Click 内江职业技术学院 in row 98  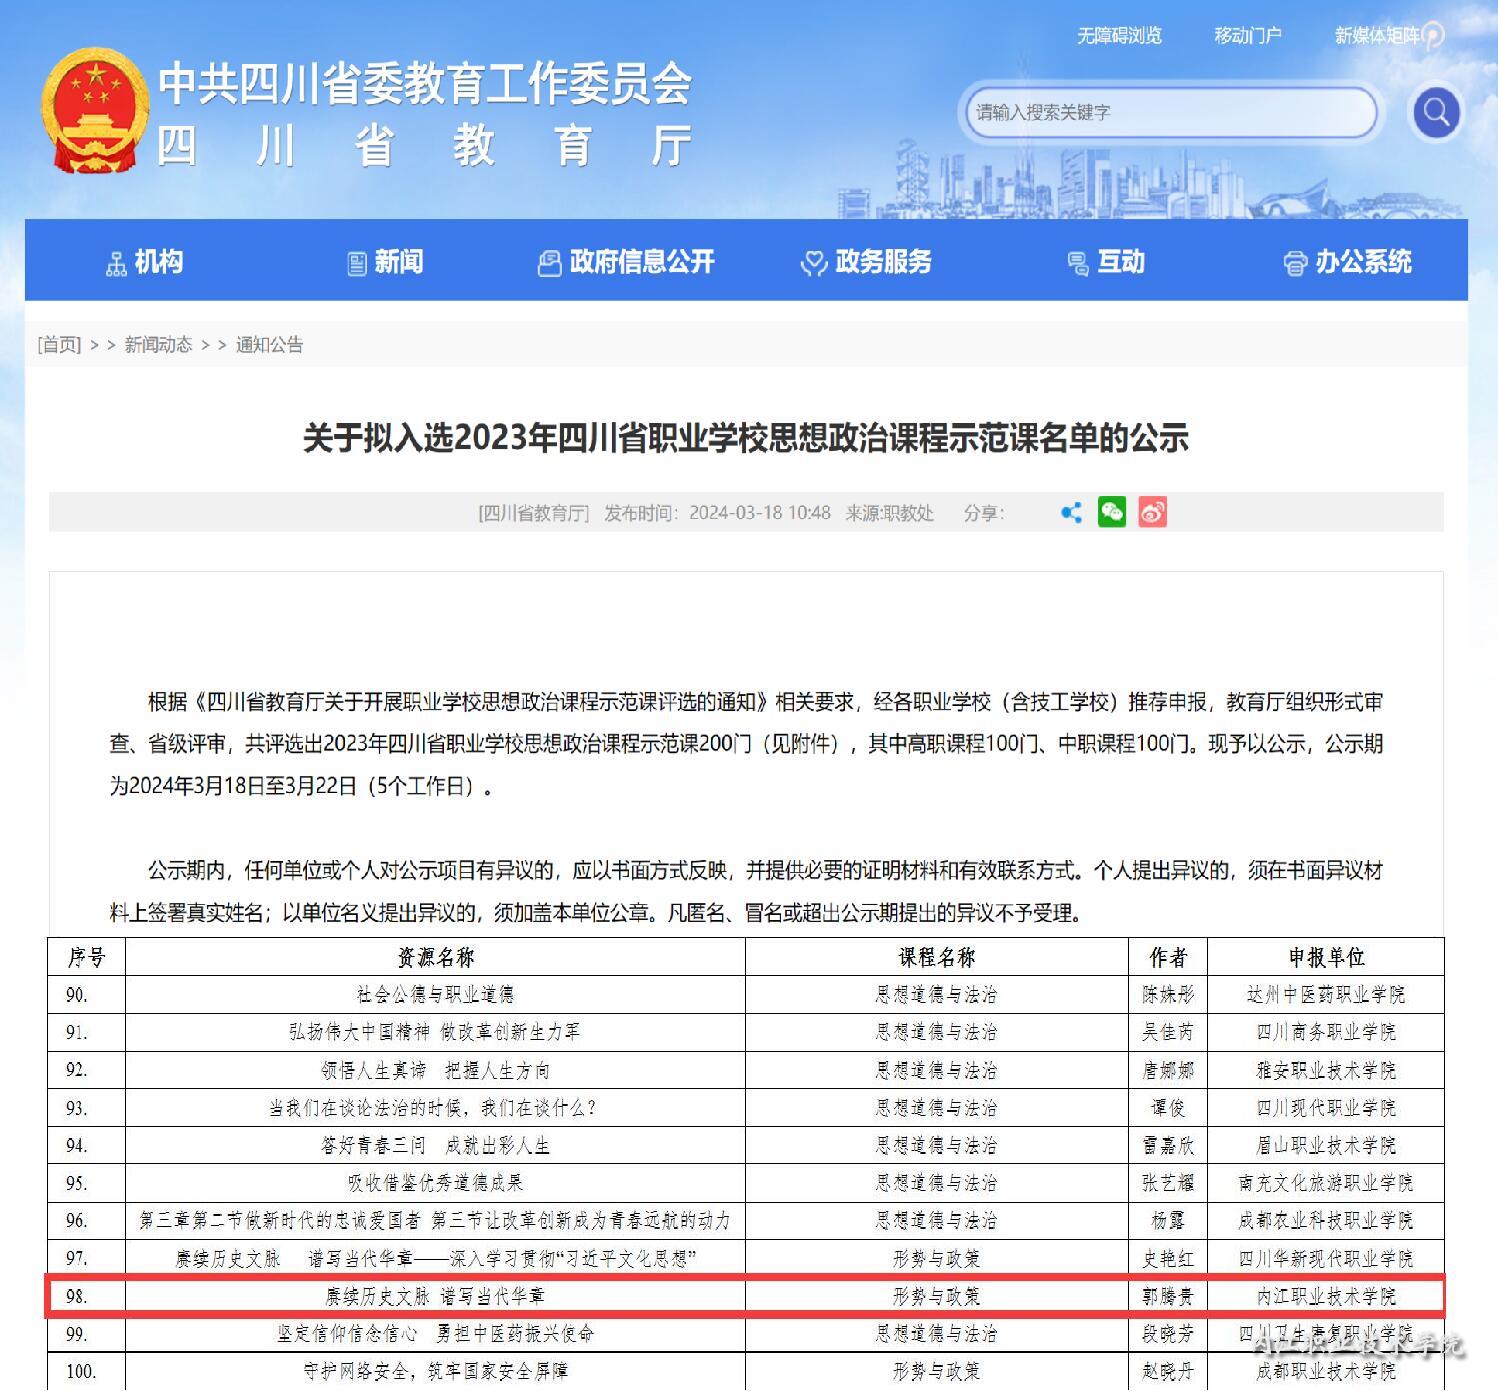pos(1326,1296)
